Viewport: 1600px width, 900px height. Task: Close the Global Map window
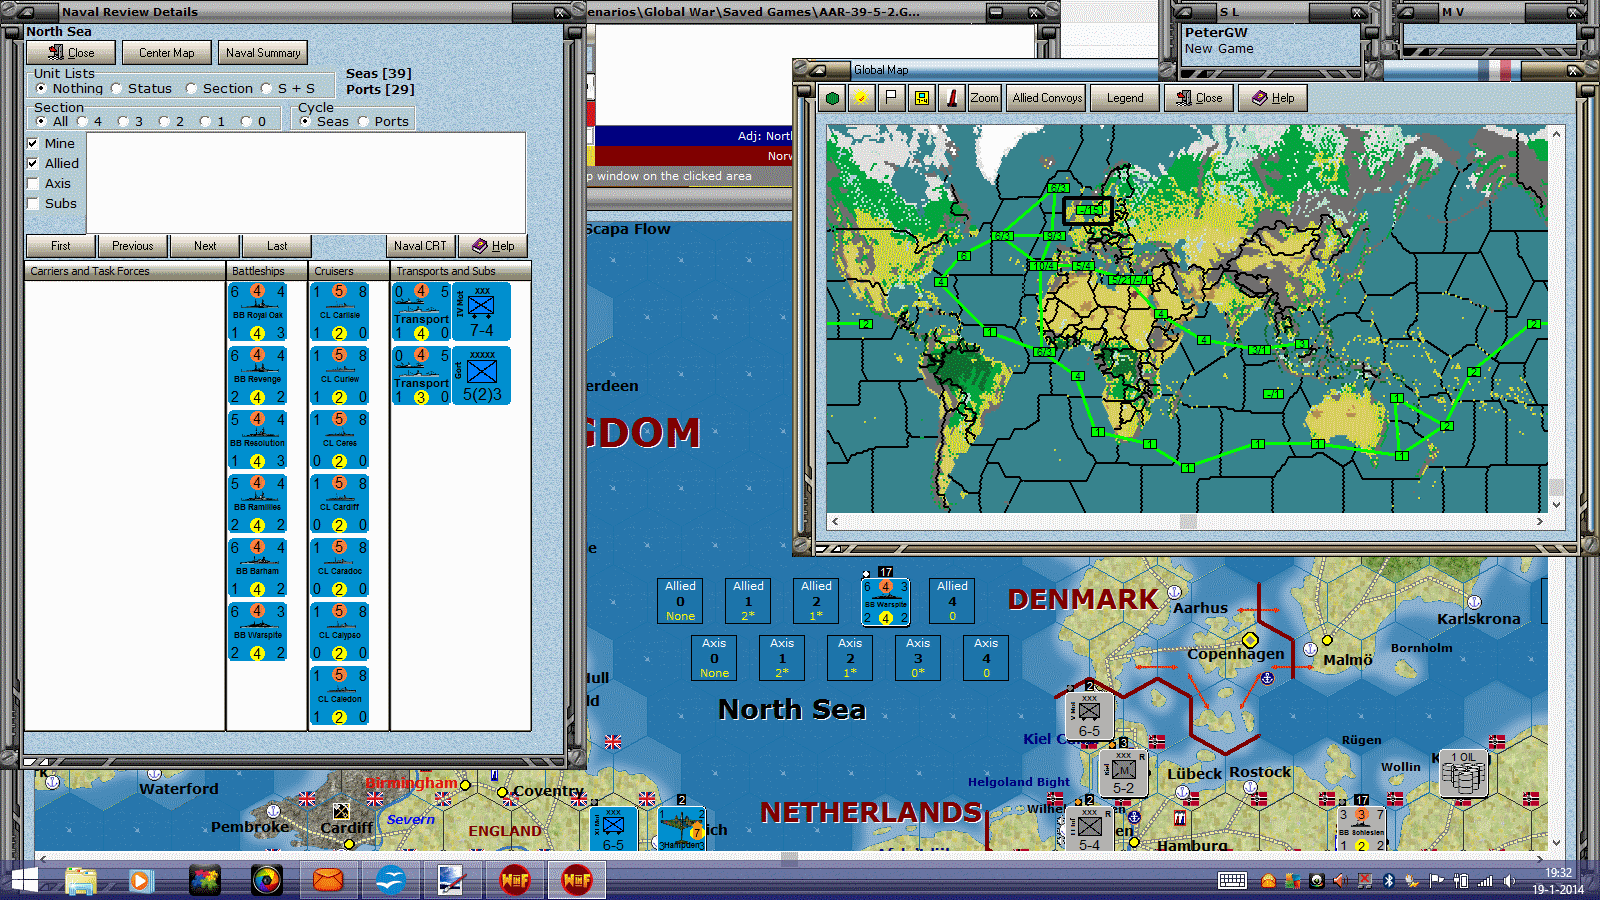1200,98
